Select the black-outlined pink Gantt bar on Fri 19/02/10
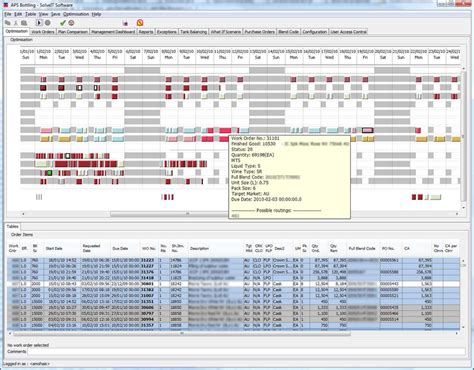Viewport: 474px width, 370px height. click(x=368, y=130)
